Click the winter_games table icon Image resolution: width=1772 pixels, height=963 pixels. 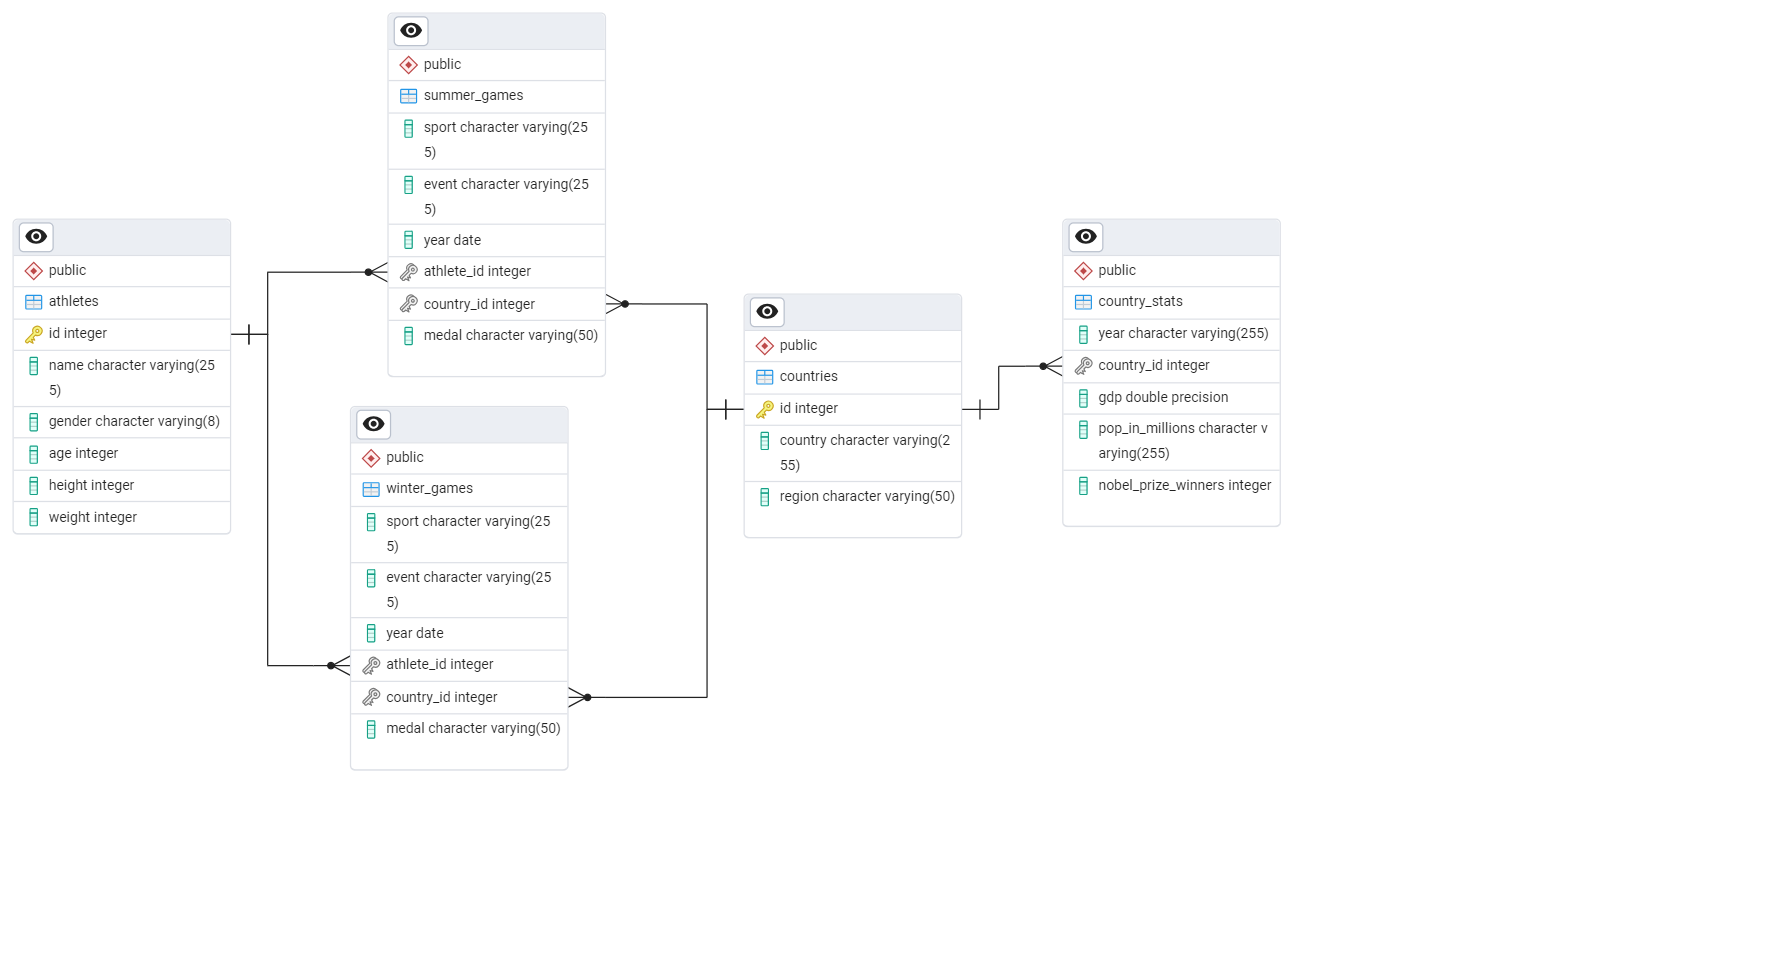(x=371, y=489)
